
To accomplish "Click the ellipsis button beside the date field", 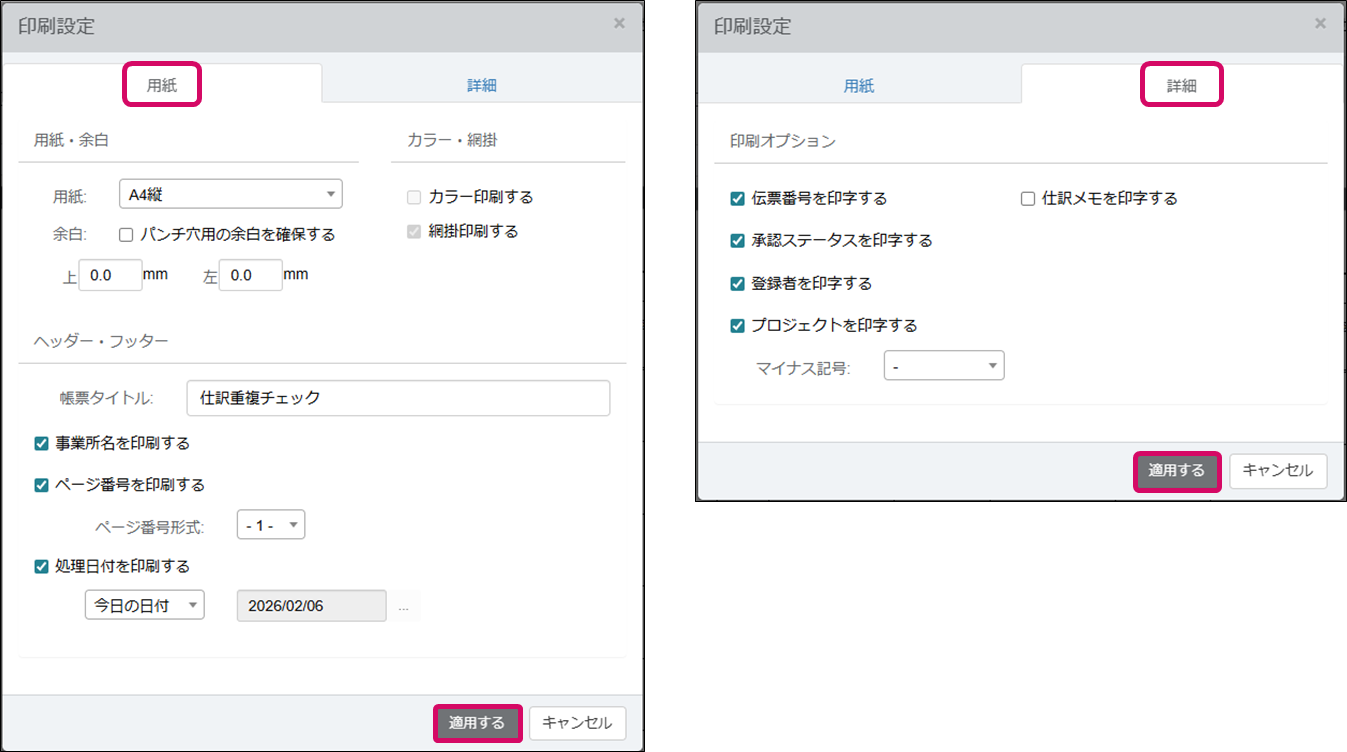I will tap(403, 606).
